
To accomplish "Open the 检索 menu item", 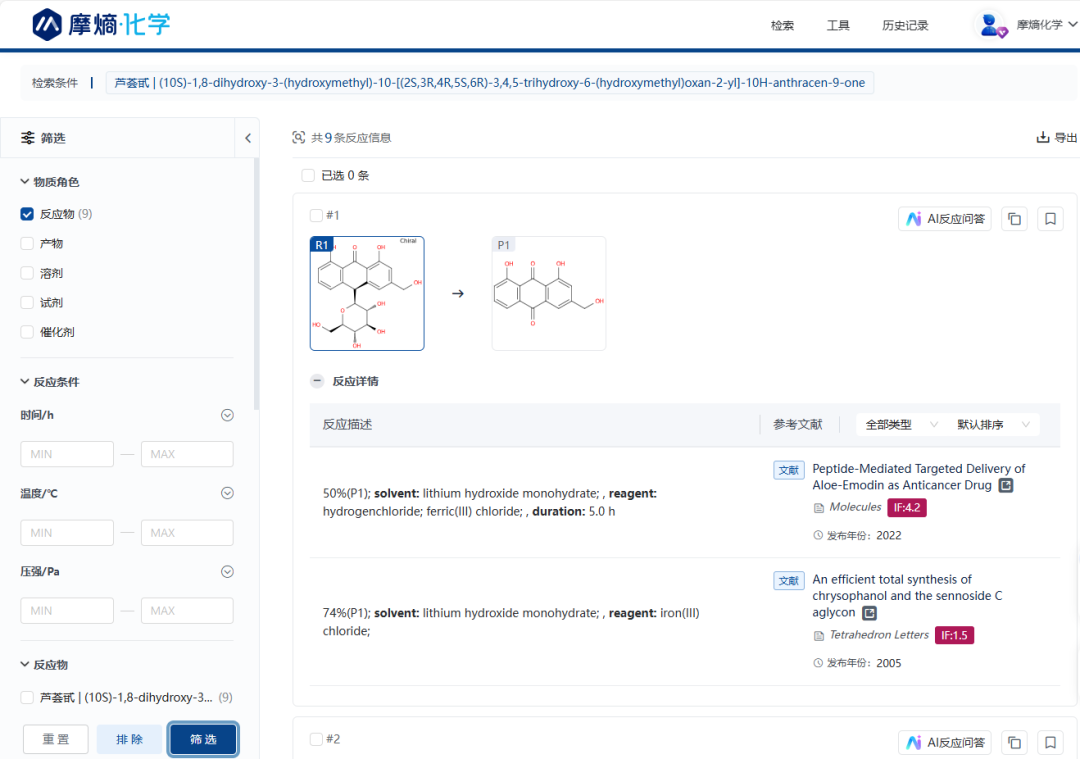I will click(x=782, y=25).
